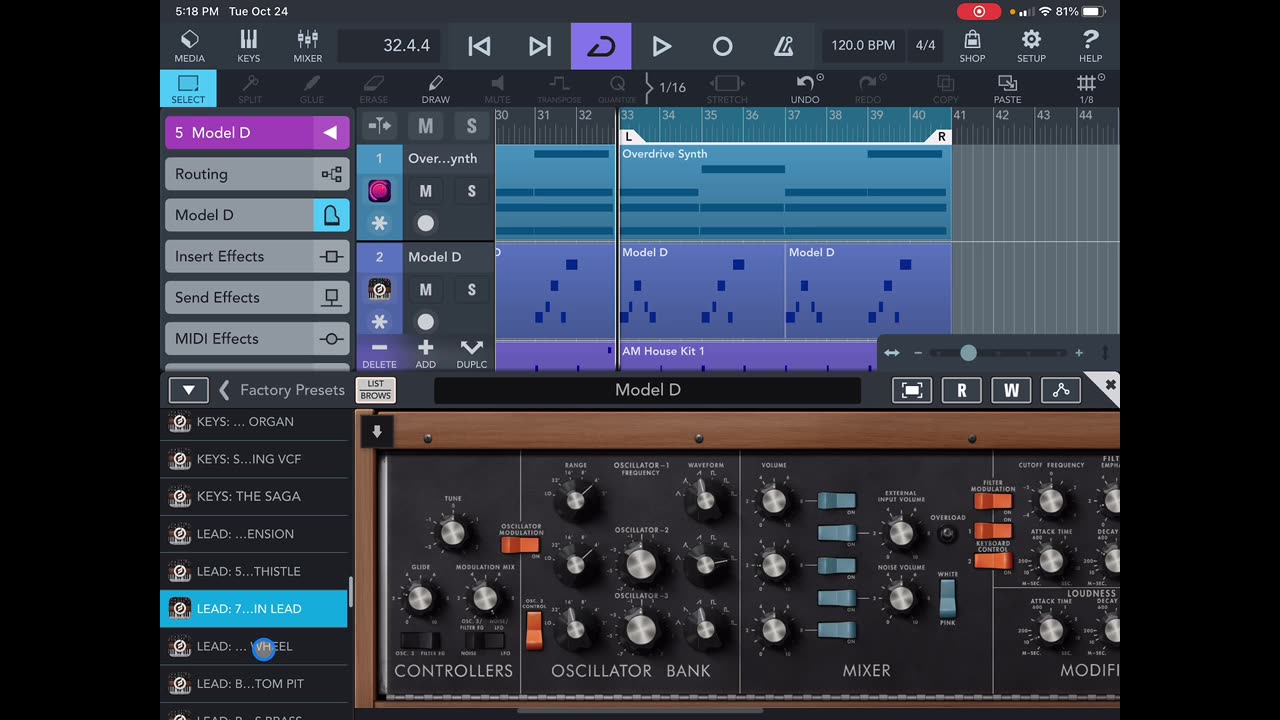Duplicate the selected track
The height and width of the screenshot is (720, 1280).
pos(472,354)
